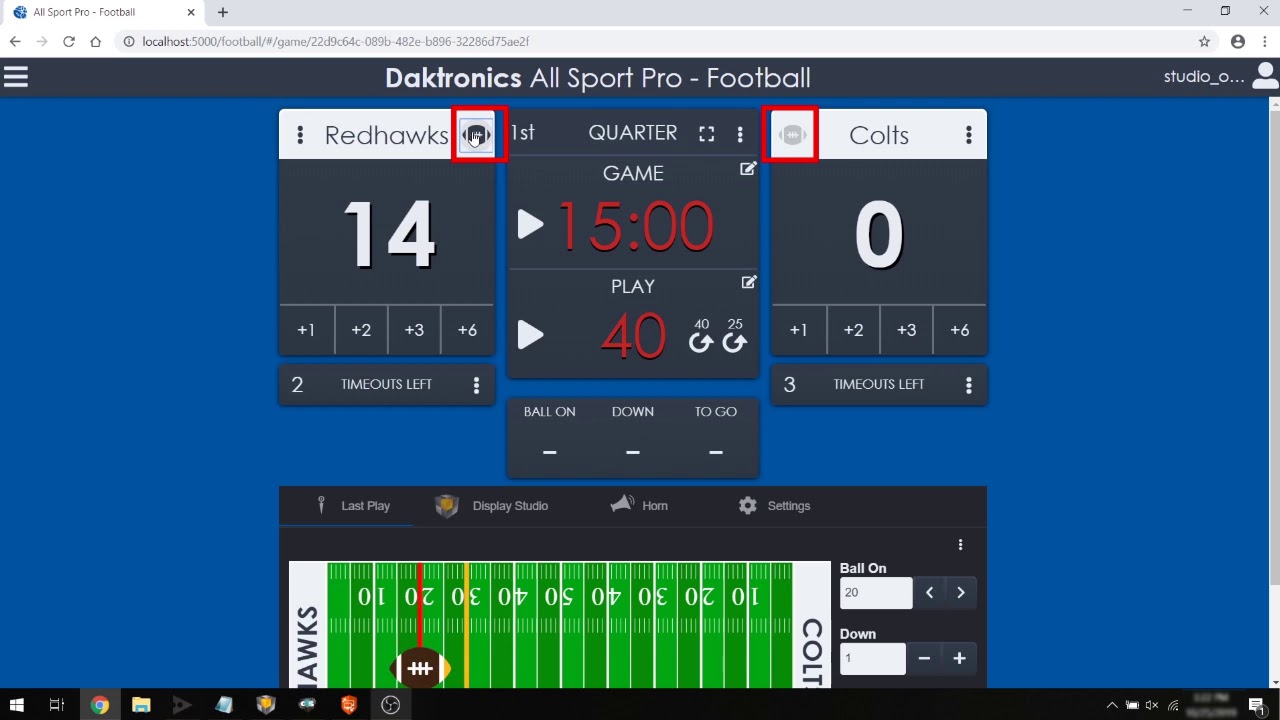Viewport: 1280px width, 720px height.
Task: Open File Explorer from the taskbar
Action: click(x=141, y=705)
